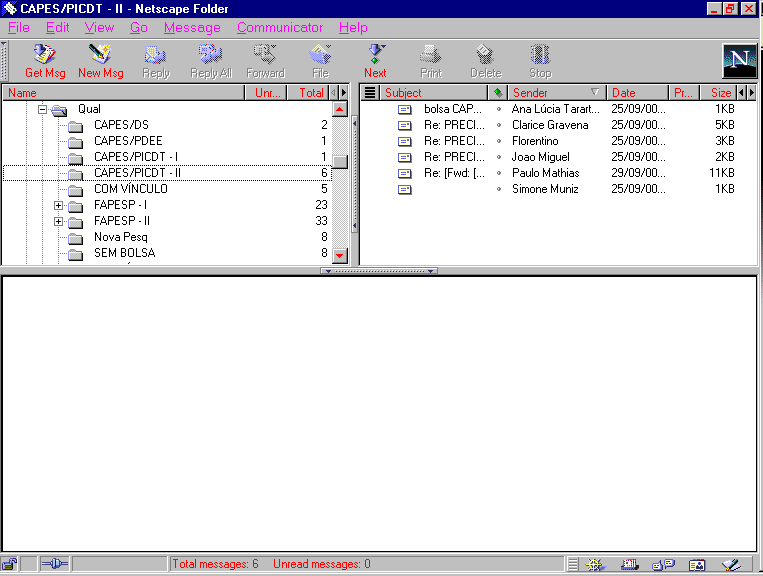763x576 pixels.
Task: Compose with the New Msg icon
Action: click(100, 54)
